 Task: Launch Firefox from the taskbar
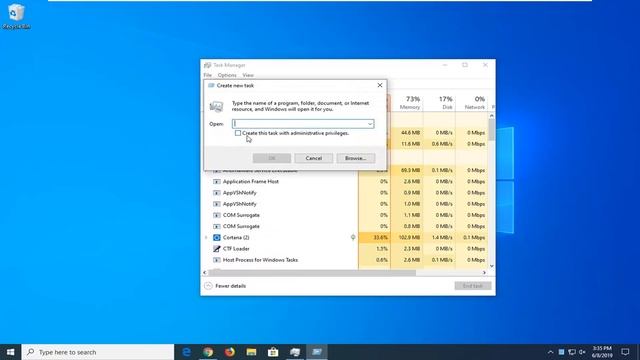230,352
